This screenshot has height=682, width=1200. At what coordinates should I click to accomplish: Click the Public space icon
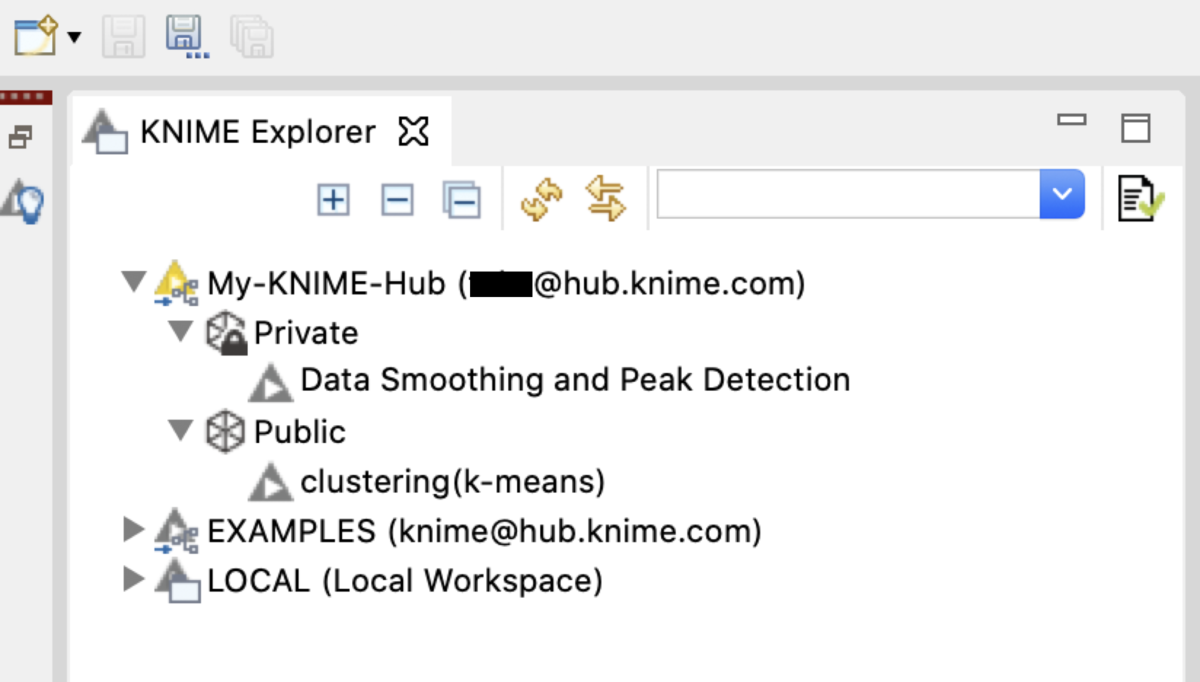click(x=224, y=432)
